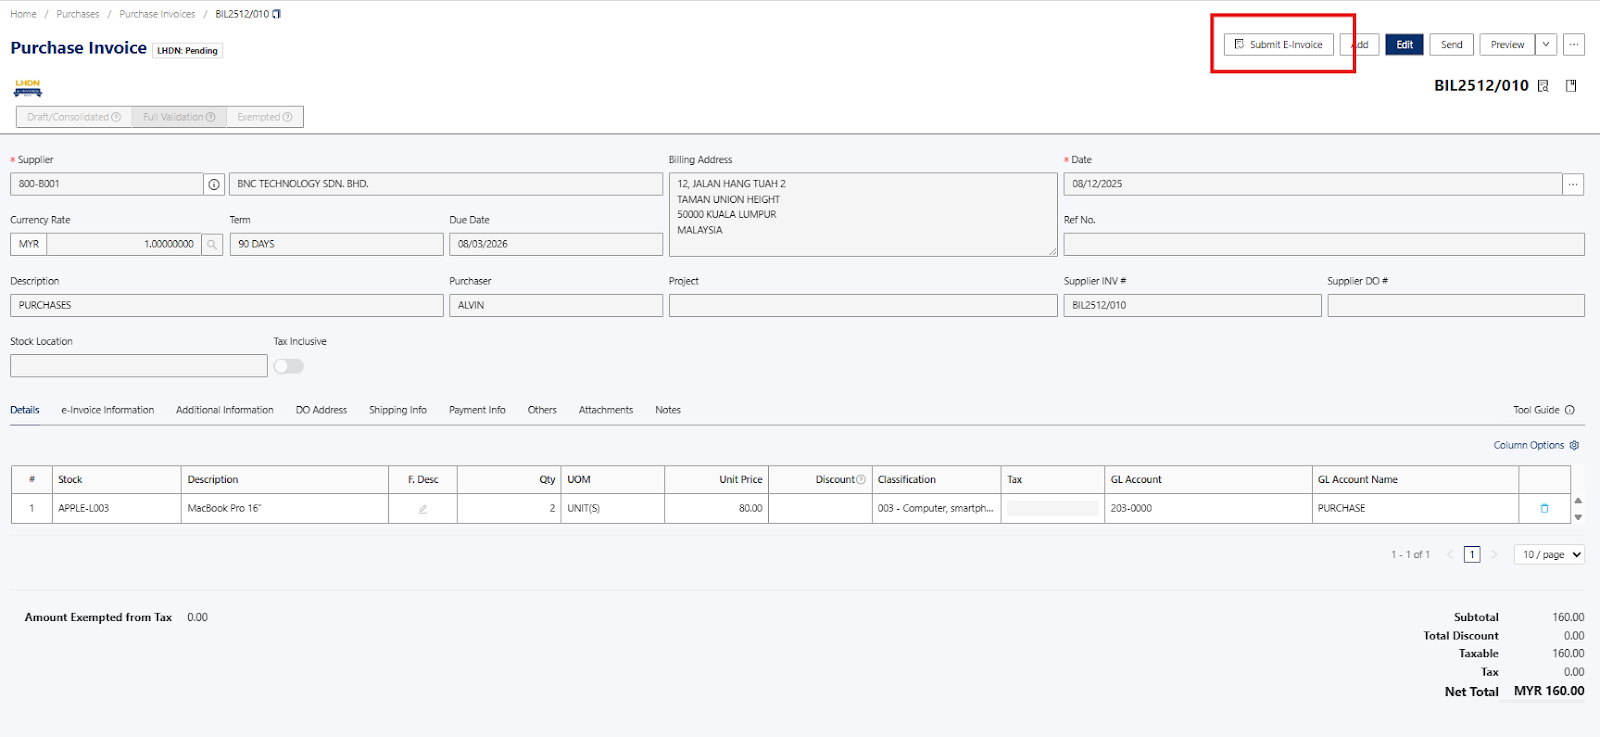Expand the Preview dropdown arrow

pos(1546,44)
